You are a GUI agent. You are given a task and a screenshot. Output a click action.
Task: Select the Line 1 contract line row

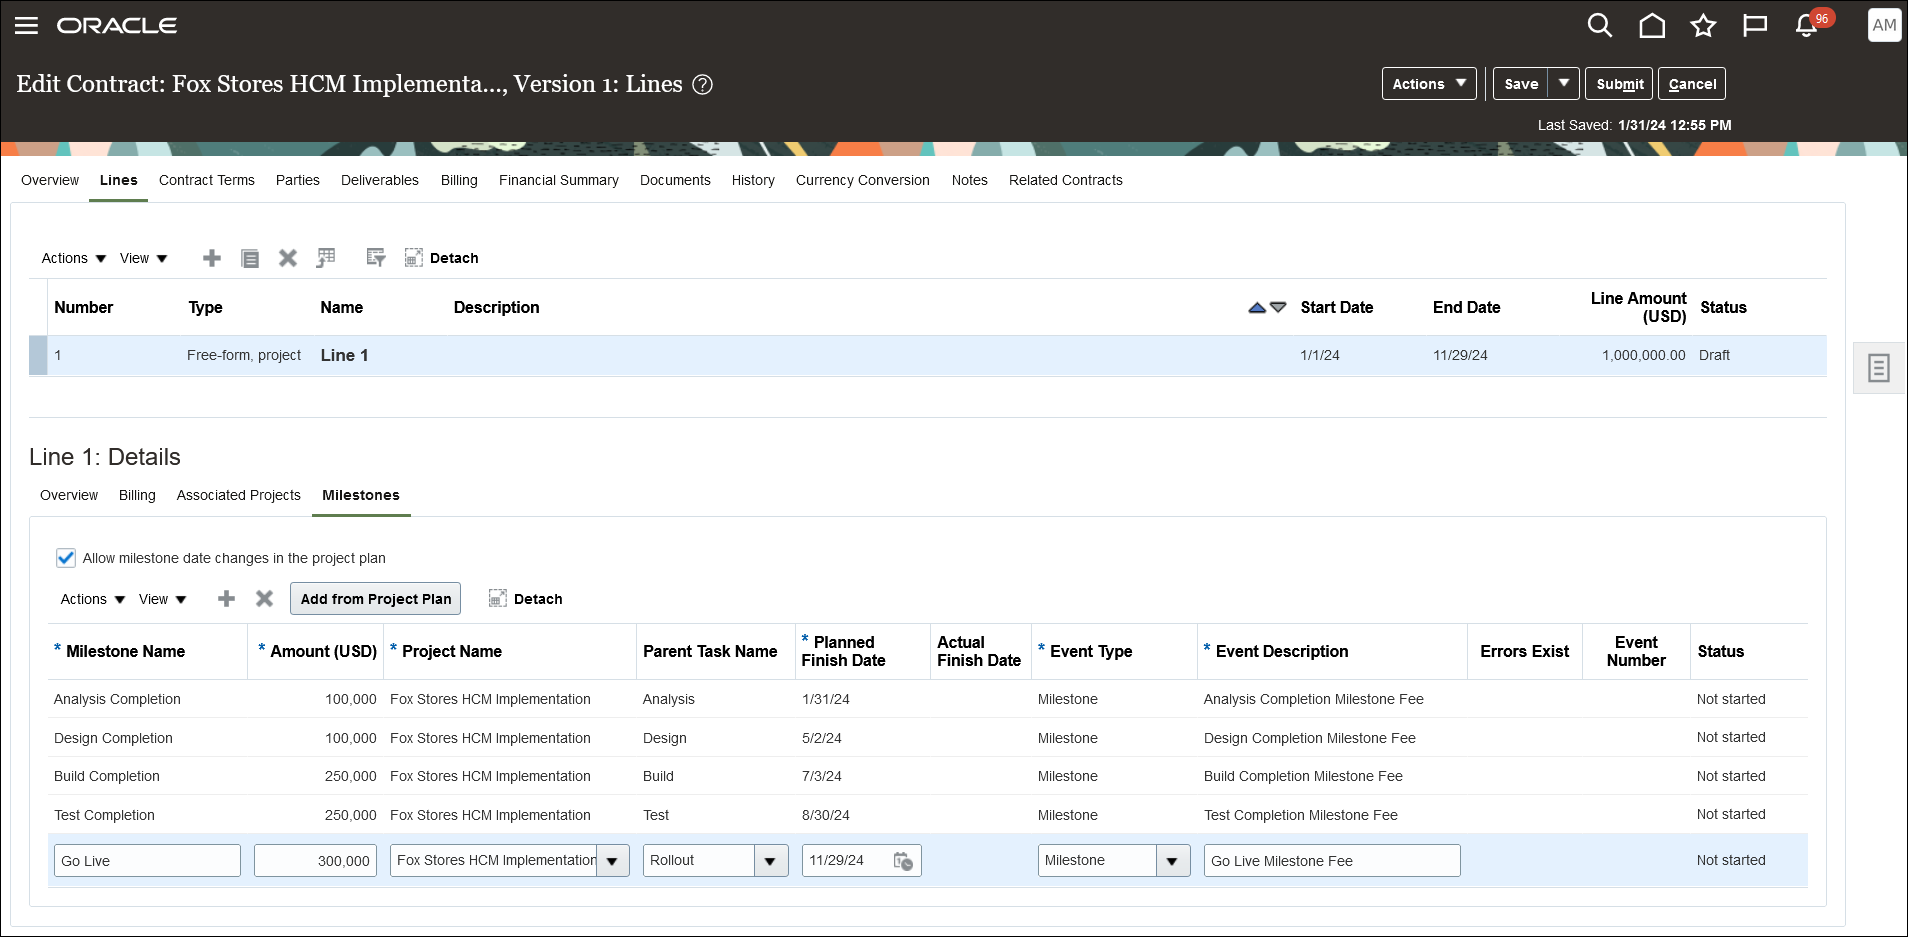point(928,355)
